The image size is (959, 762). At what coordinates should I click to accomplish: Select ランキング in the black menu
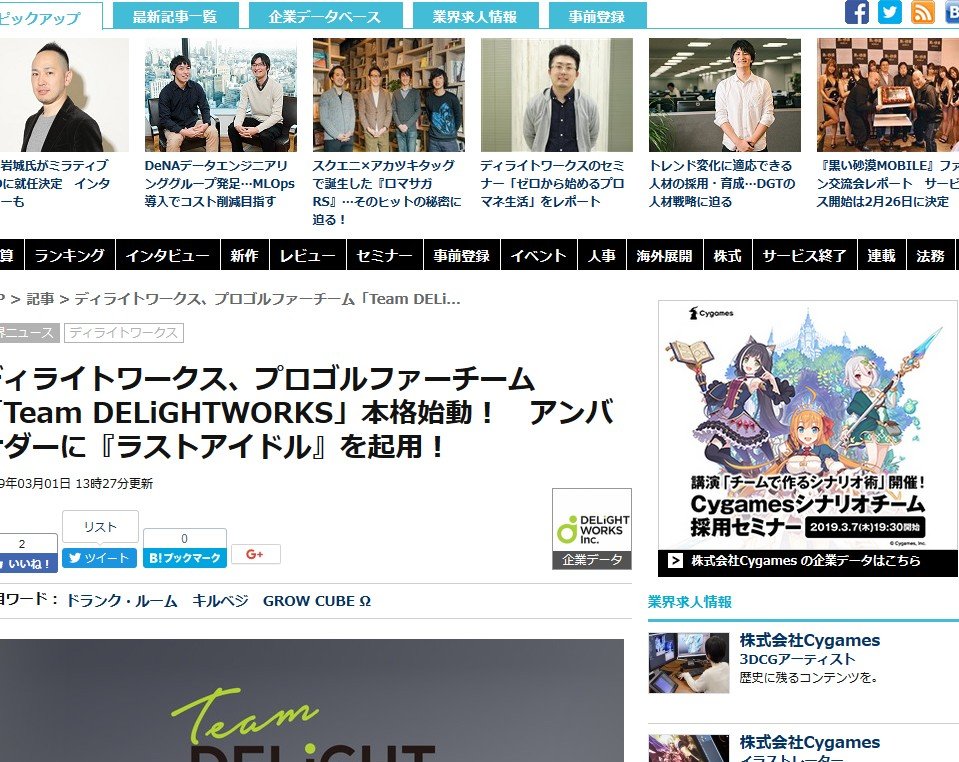[x=70, y=255]
